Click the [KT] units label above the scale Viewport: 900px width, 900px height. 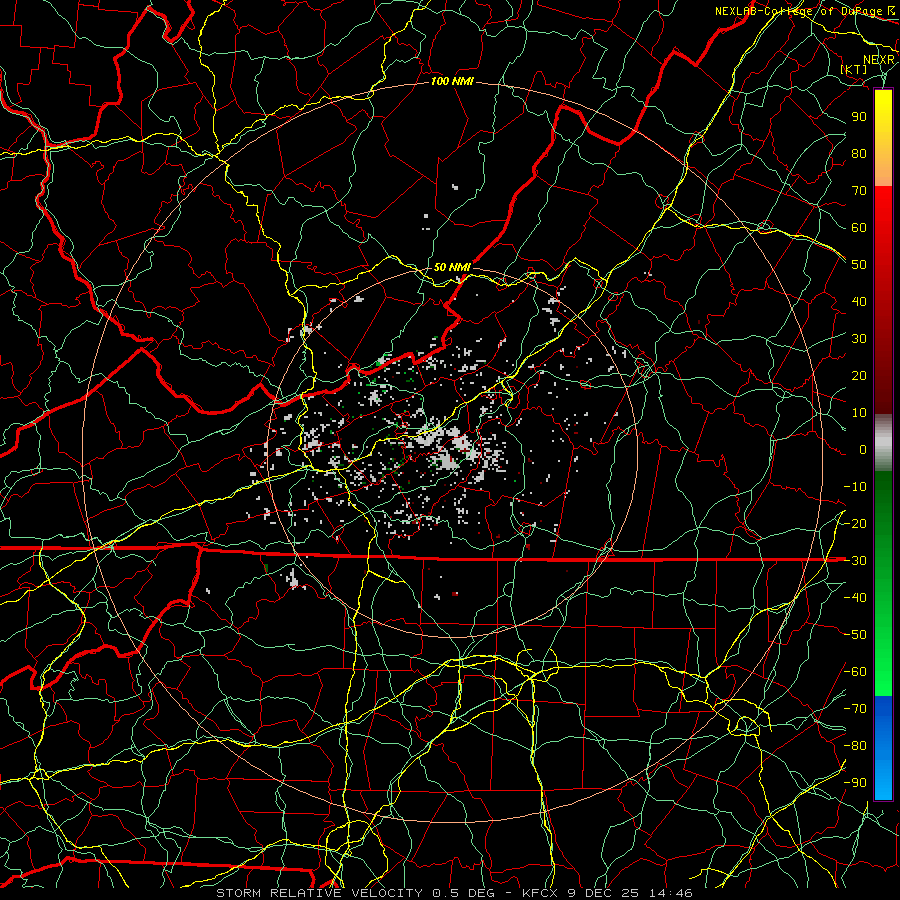[854, 69]
